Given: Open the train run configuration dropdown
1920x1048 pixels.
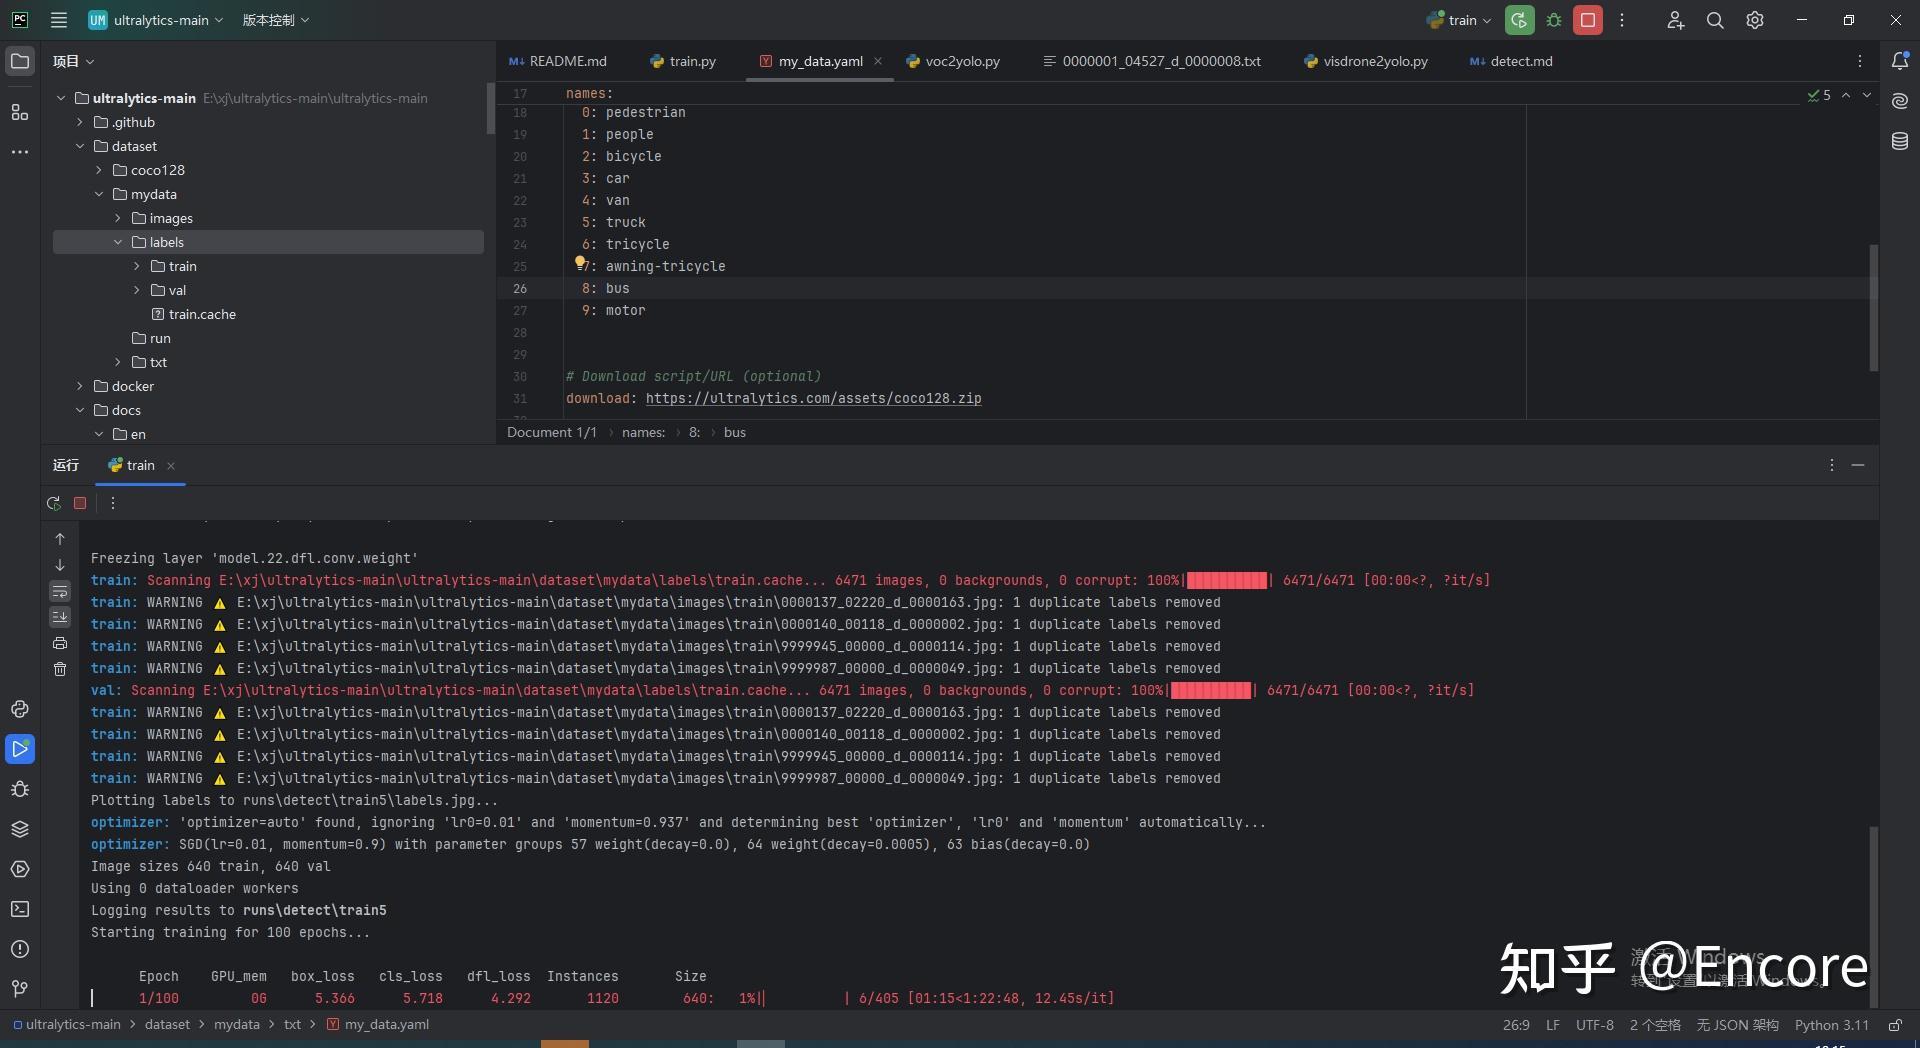Looking at the screenshot, I should [1460, 20].
